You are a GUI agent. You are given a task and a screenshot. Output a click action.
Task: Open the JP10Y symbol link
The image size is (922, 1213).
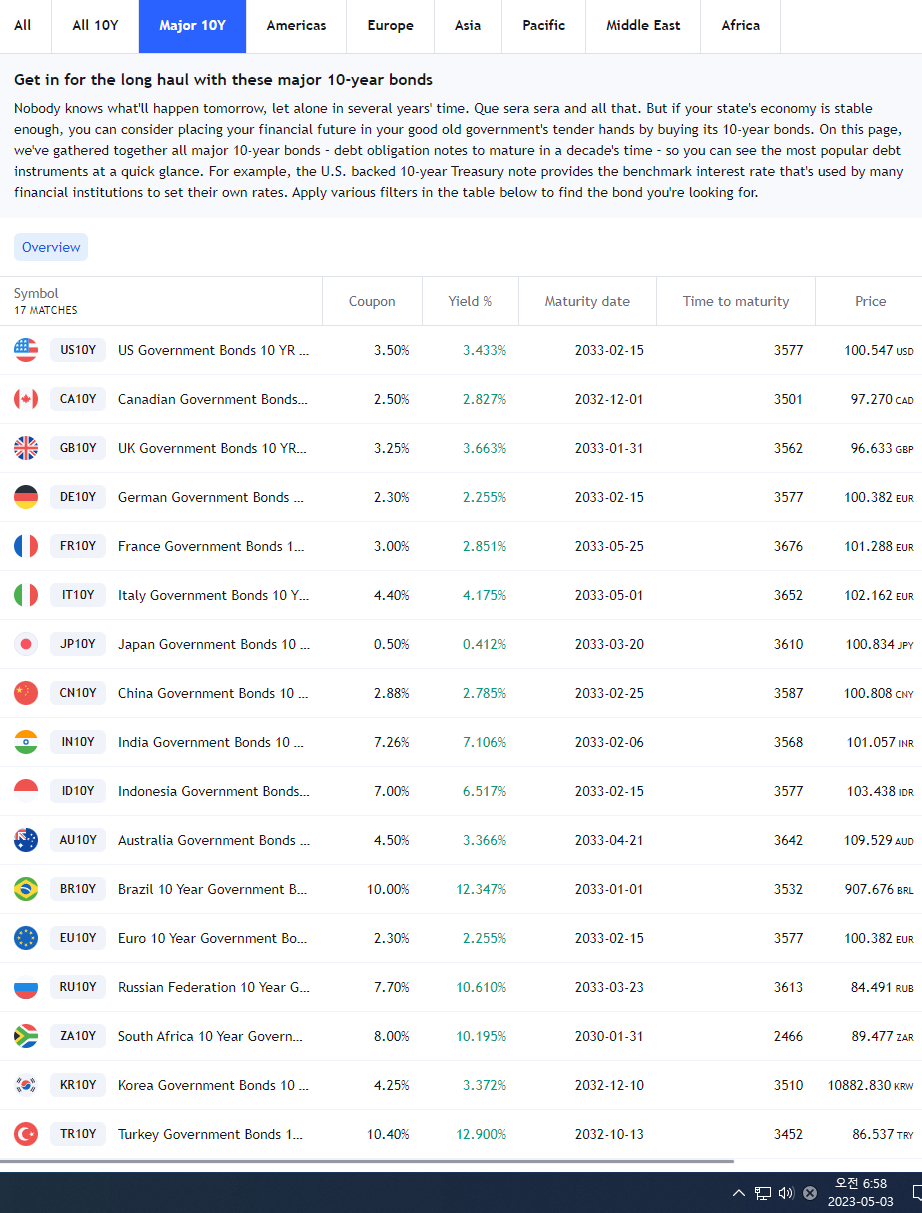coord(78,644)
